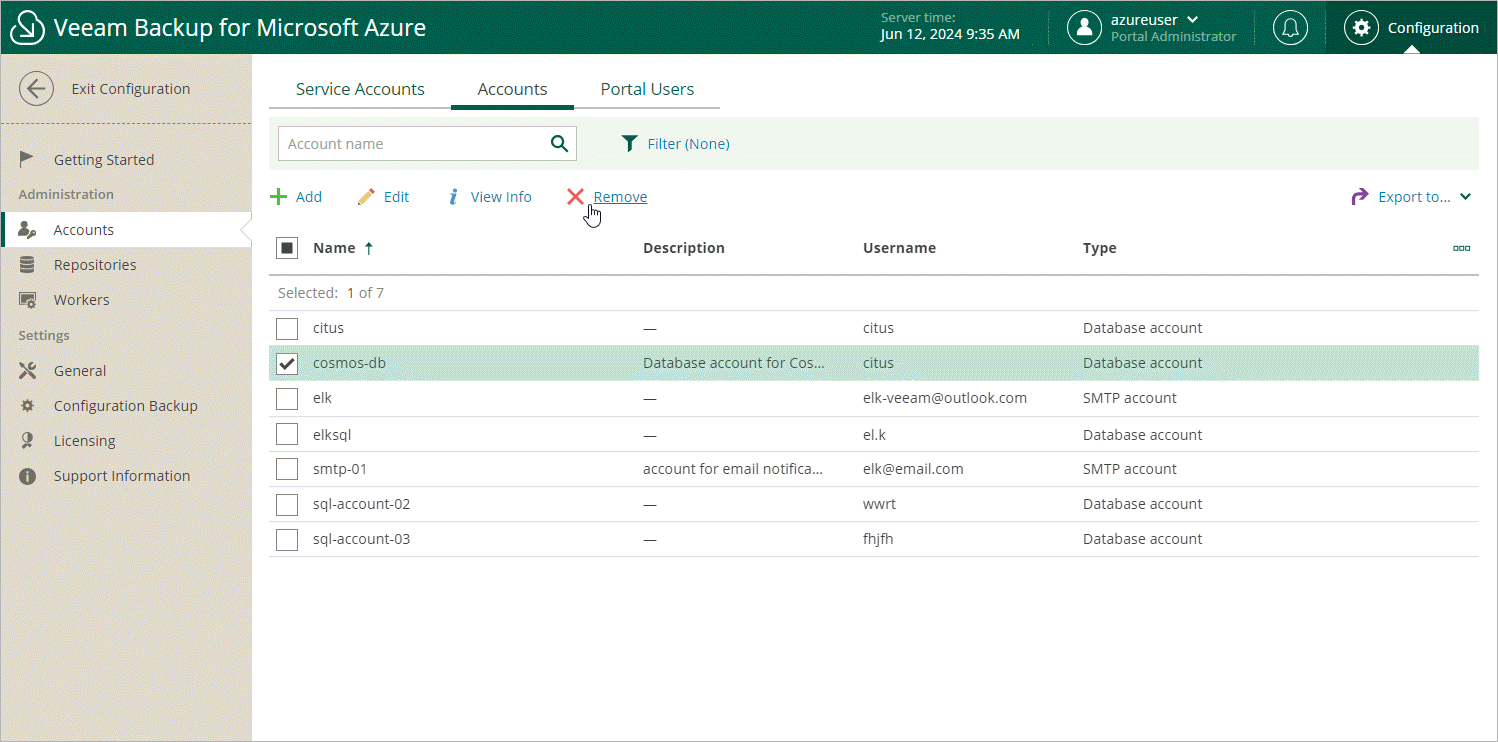1498x742 pixels.
Task: Check the citus account checkbox
Action: coord(287,328)
